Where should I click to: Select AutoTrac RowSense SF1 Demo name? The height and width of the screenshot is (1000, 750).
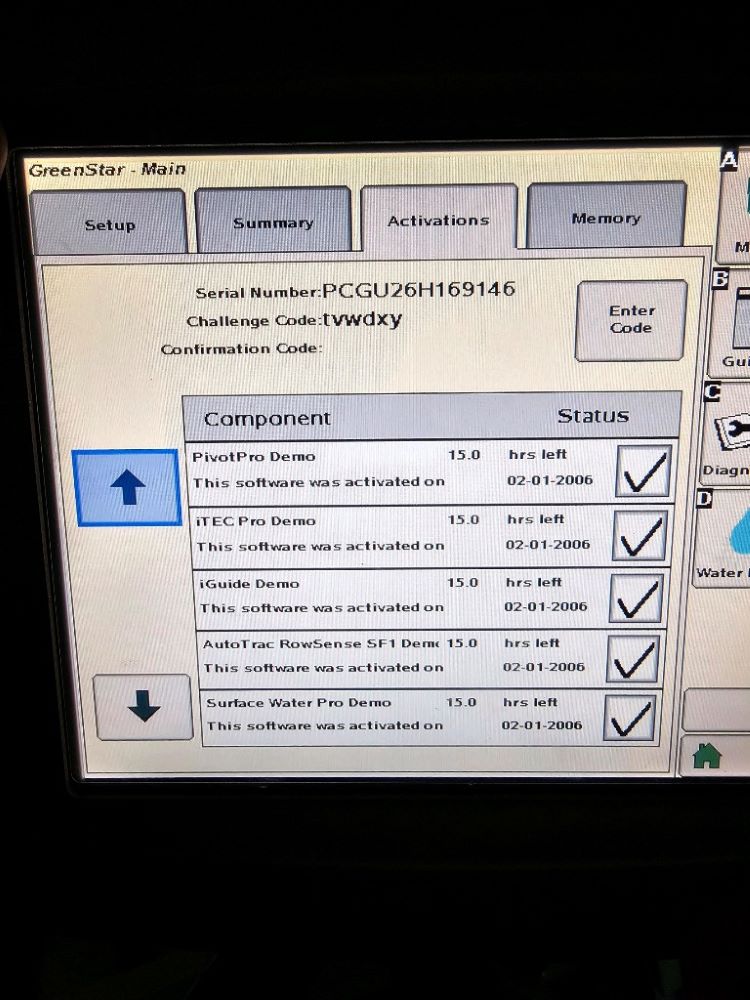point(321,643)
